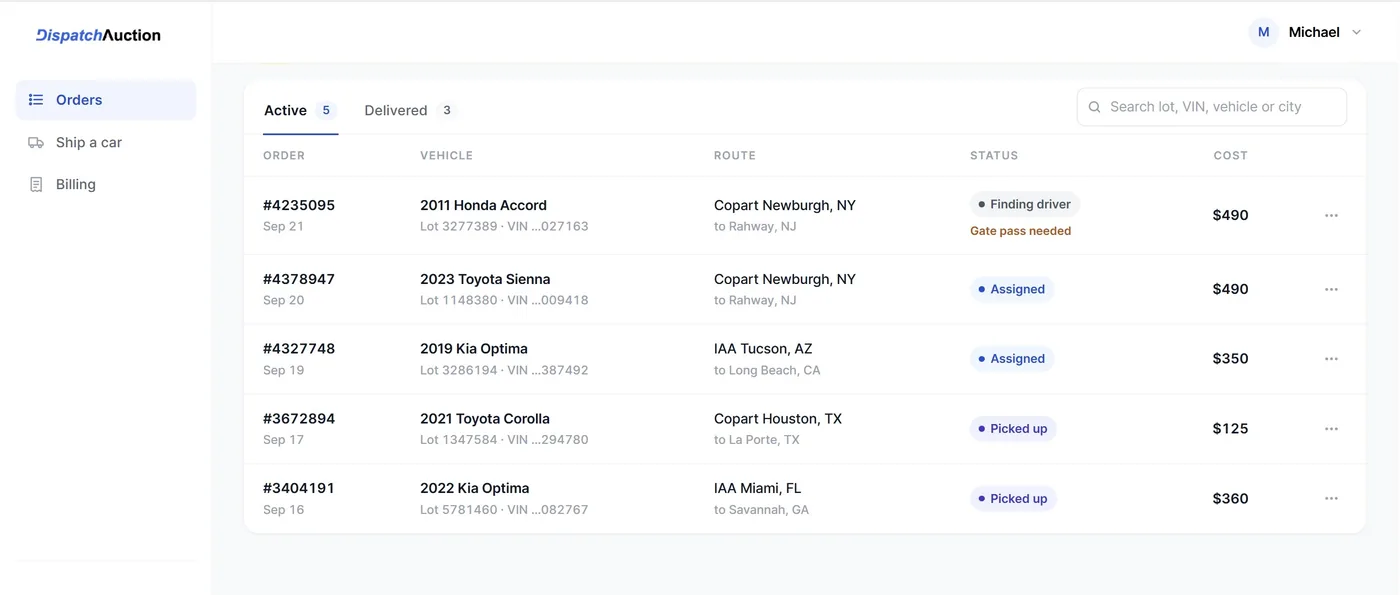This screenshot has height=595, width=1400.
Task: Click the $360 cost value
Action: coord(1230,498)
